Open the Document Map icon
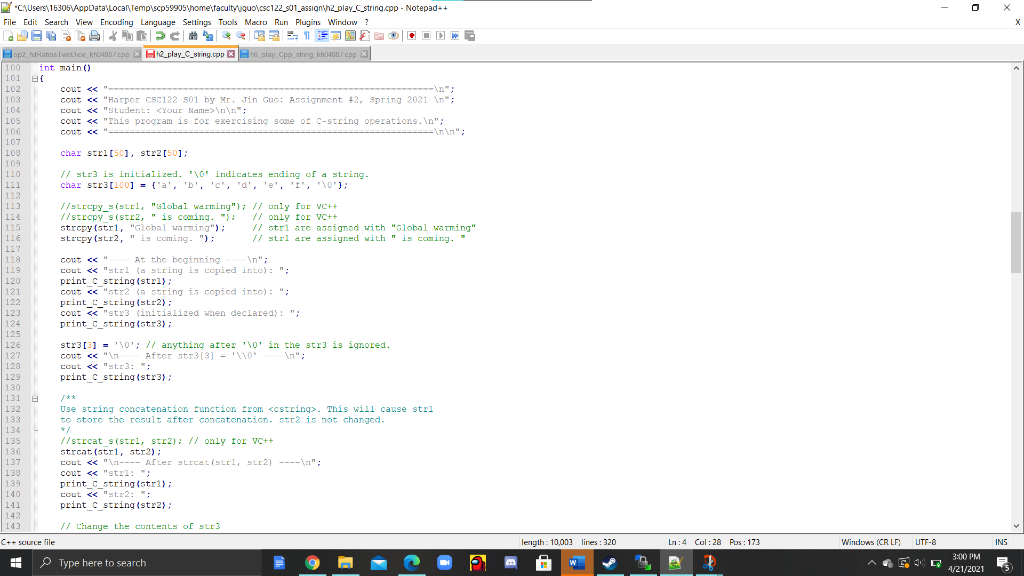This screenshot has width=1024, height=576. coord(350,36)
